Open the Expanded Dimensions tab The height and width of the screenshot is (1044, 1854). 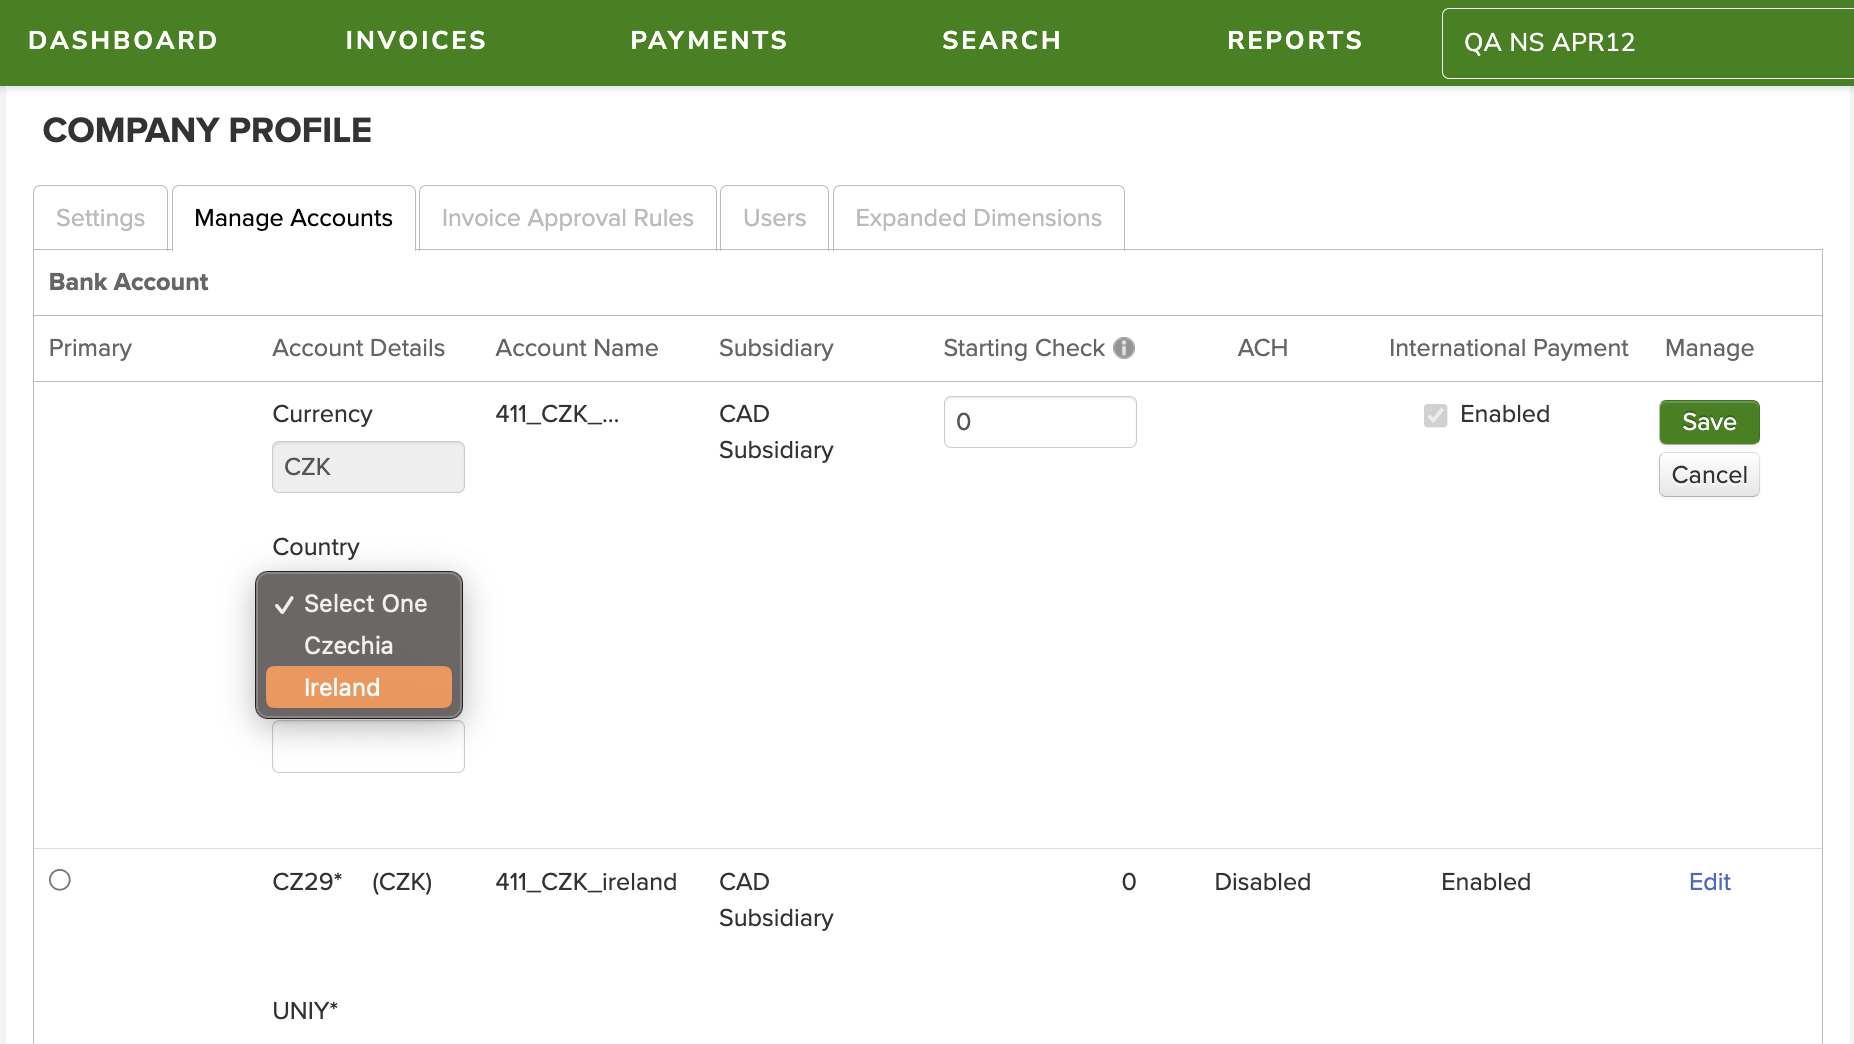(x=978, y=218)
